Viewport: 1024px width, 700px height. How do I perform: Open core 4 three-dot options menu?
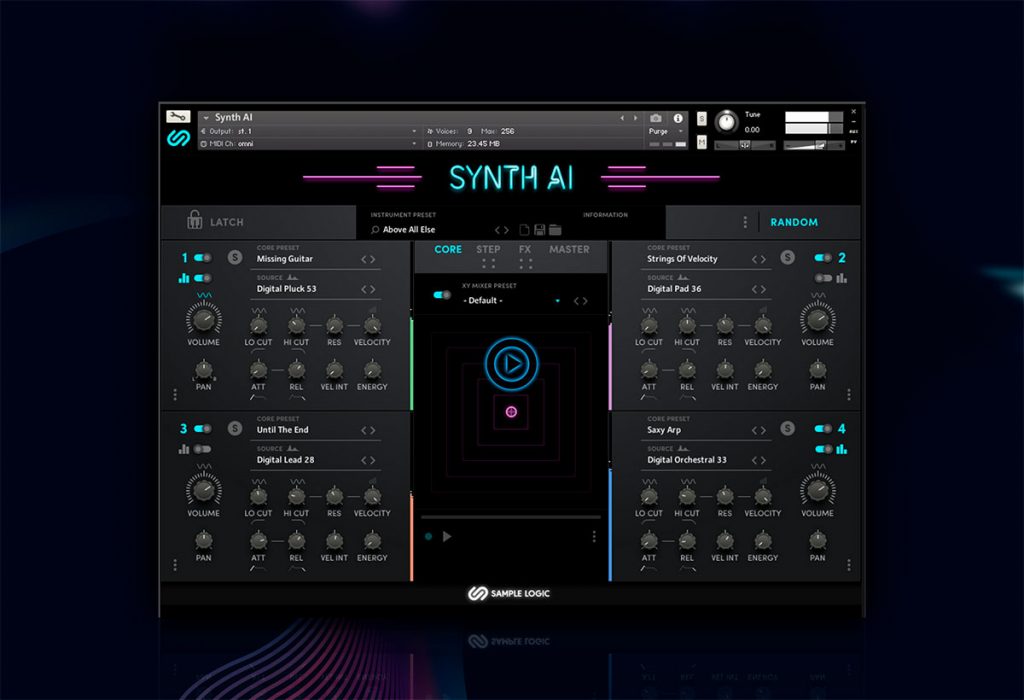pos(848,565)
